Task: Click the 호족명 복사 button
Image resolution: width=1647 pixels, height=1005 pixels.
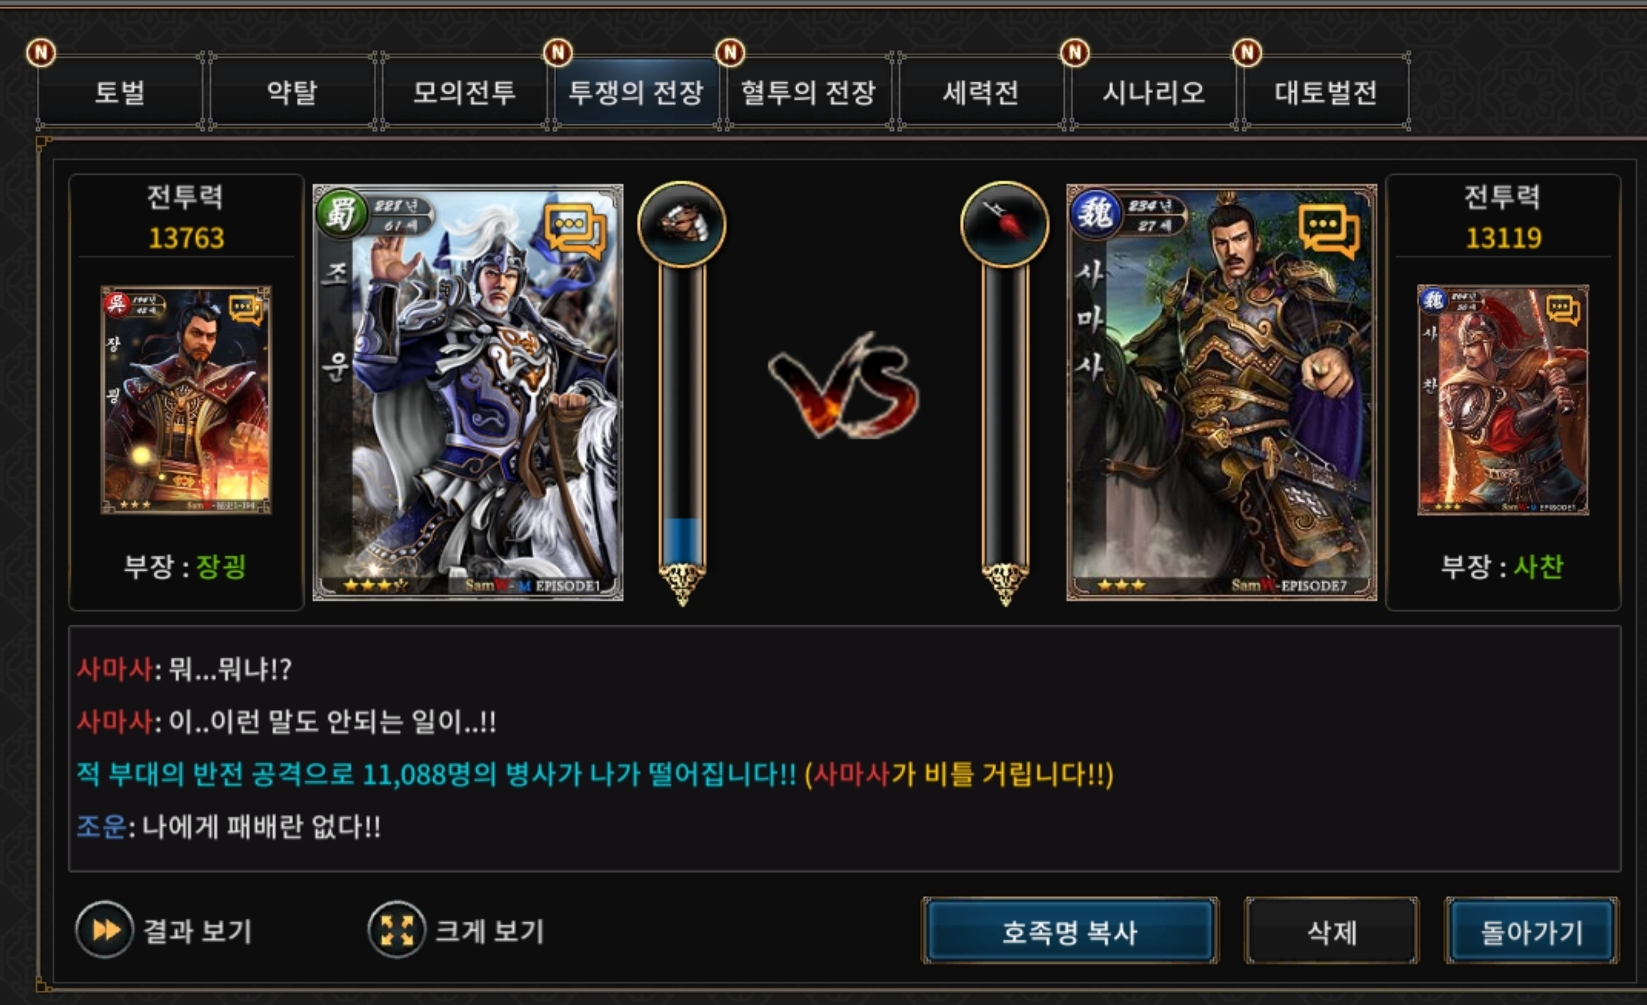Action: coord(1070,931)
